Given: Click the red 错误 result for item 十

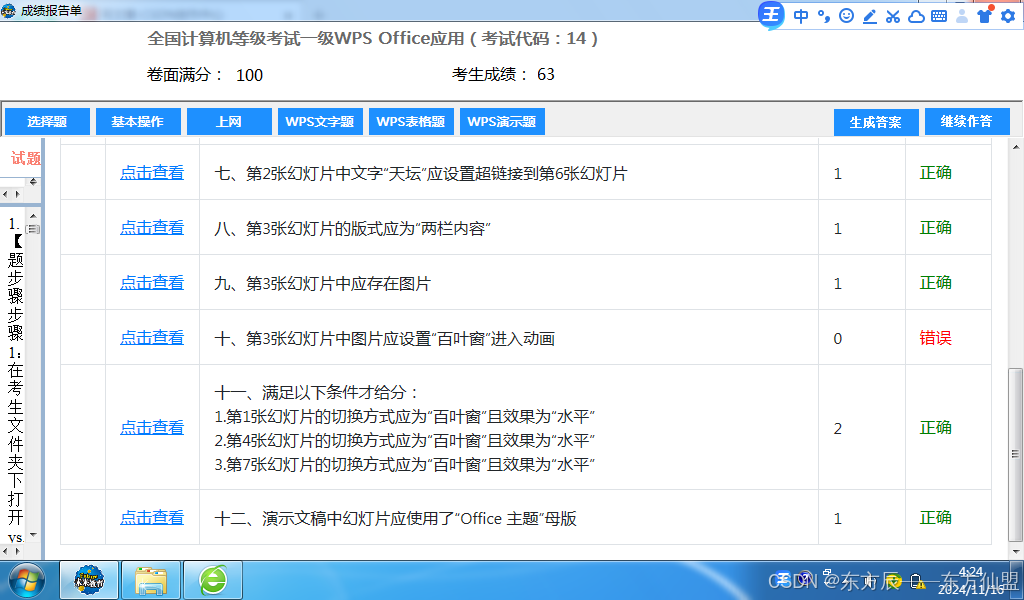Looking at the screenshot, I should [936, 338].
